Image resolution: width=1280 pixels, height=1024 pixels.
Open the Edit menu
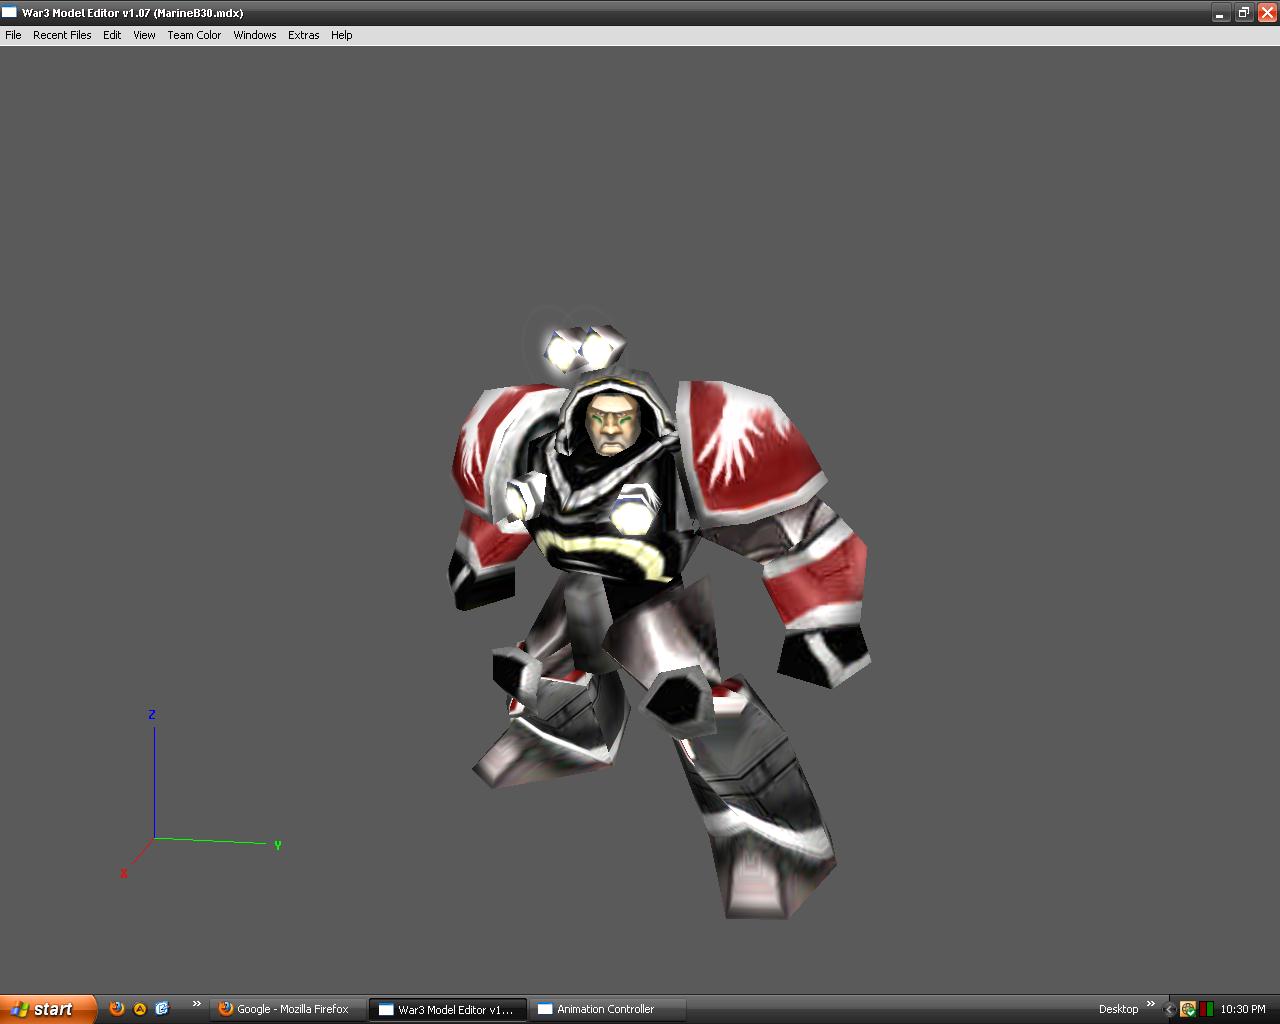point(112,35)
